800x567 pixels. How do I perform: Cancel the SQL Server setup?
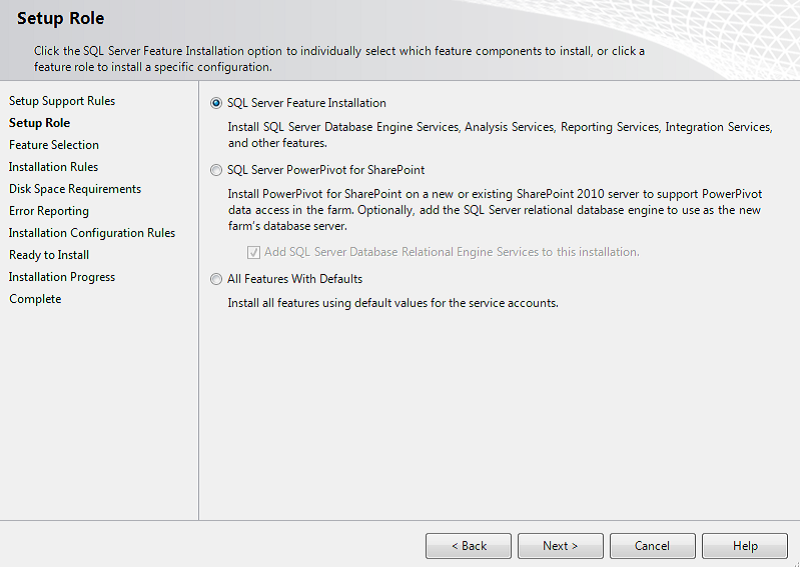click(653, 546)
